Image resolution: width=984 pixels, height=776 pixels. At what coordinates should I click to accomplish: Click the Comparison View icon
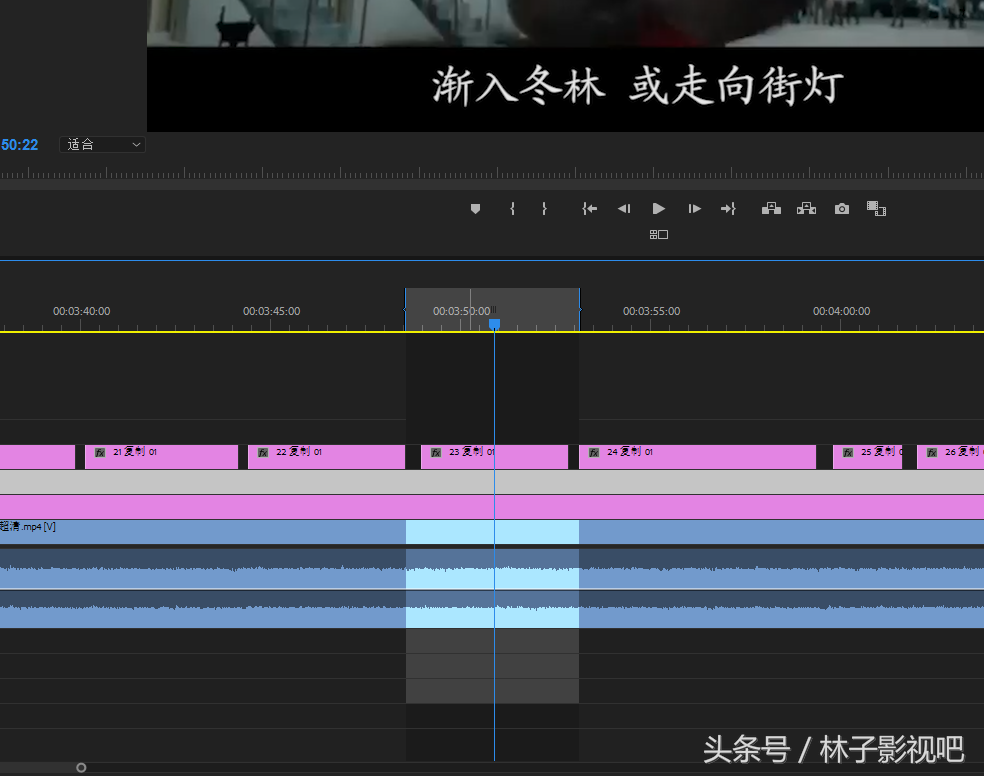tap(876, 209)
